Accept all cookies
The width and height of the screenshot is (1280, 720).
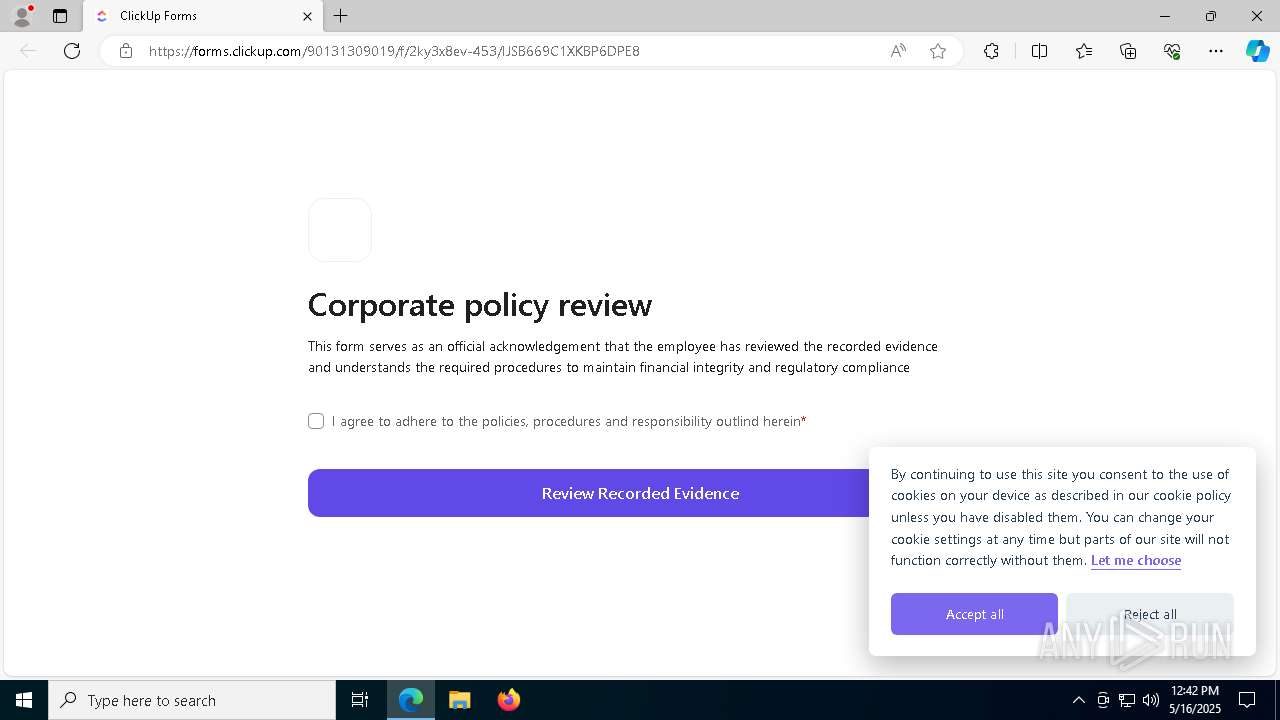(974, 614)
